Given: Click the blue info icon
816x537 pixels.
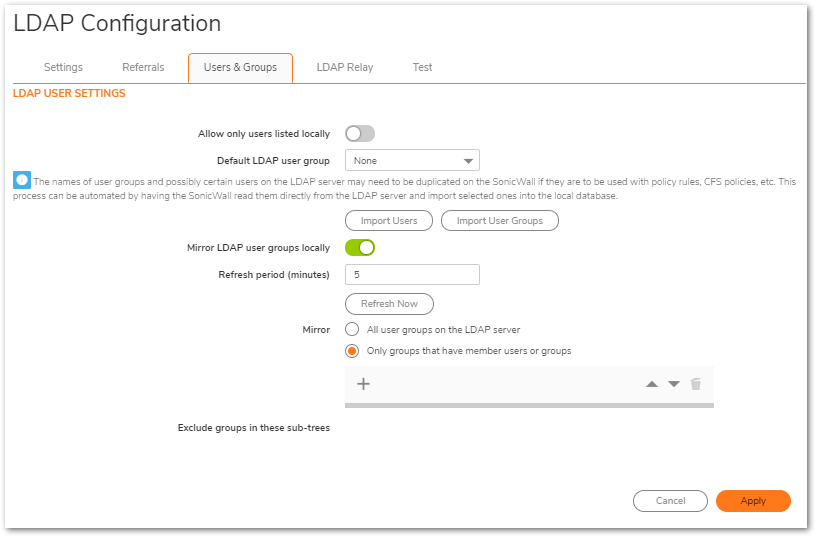Looking at the screenshot, I should 22,180.
